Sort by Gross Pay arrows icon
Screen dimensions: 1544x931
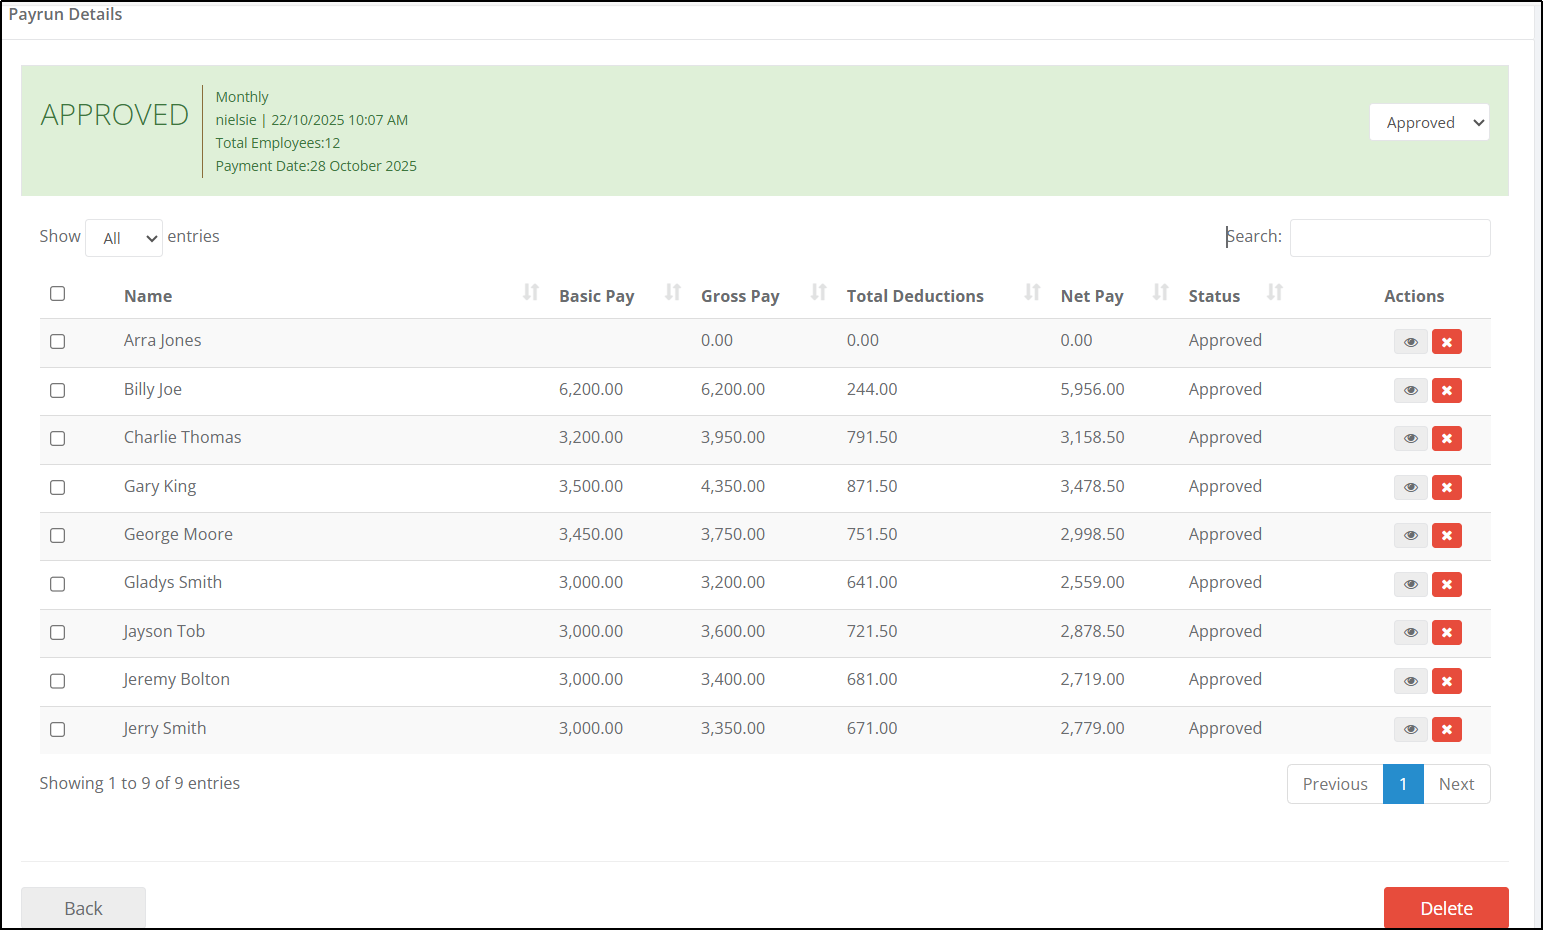coord(819,292)
